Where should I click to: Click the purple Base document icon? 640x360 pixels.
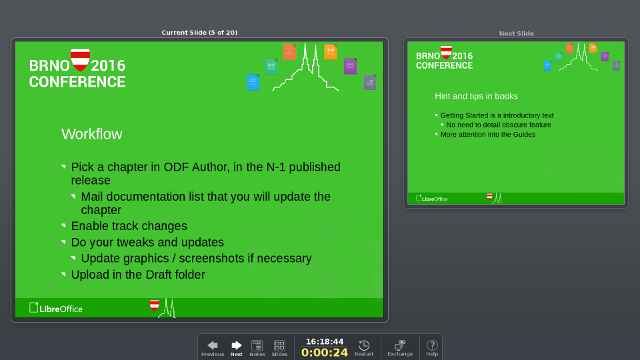(x=350, y=66)
